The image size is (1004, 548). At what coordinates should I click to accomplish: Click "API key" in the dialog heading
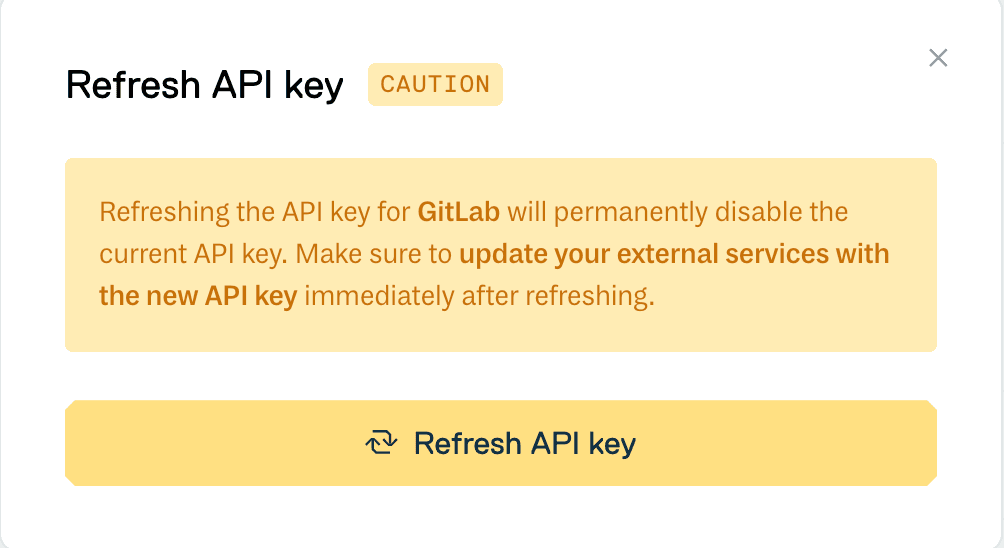tap(277, 86)
